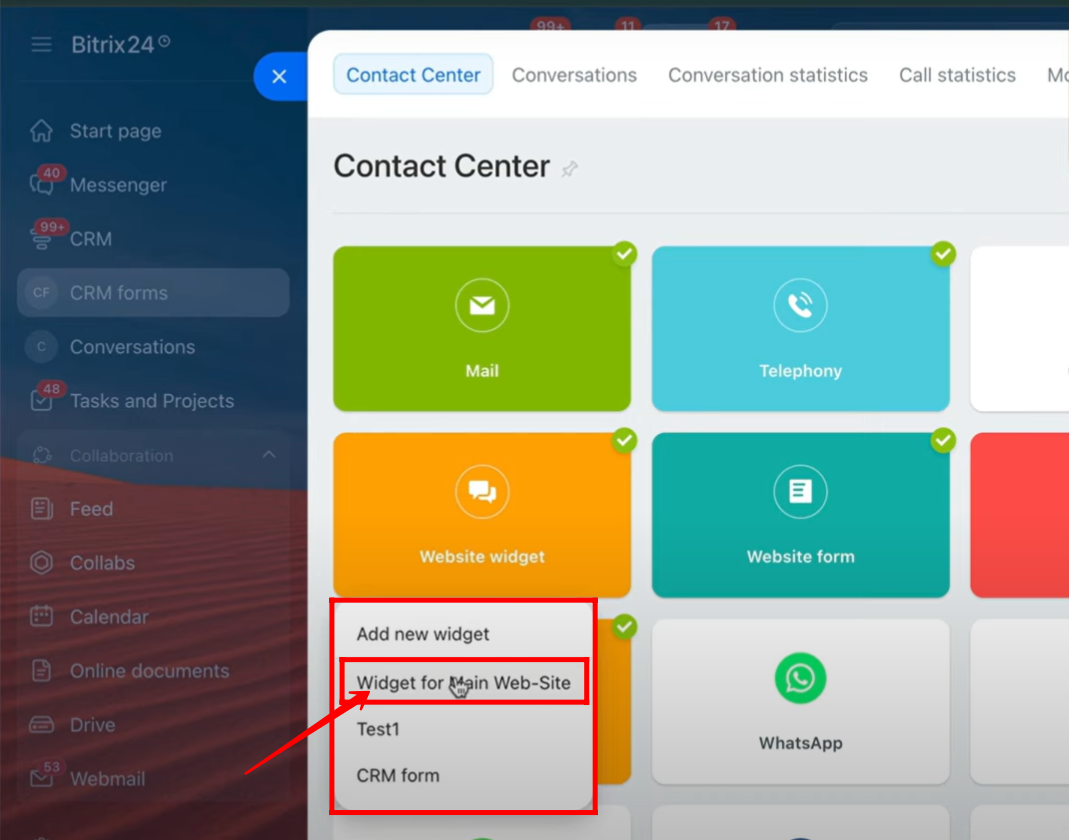Open Tasks and Projects in sidebar
The image size is (1069, 840).
153,401
